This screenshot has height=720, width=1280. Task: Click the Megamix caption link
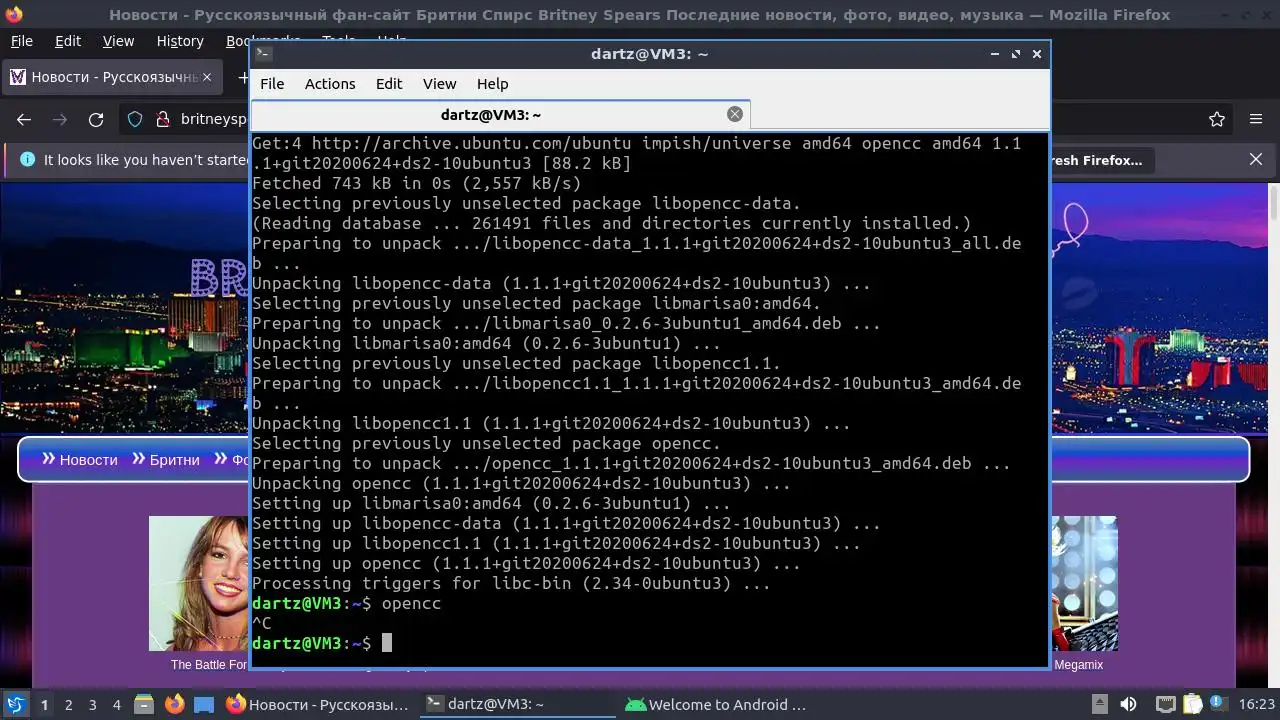click(x=1079, y=664)
